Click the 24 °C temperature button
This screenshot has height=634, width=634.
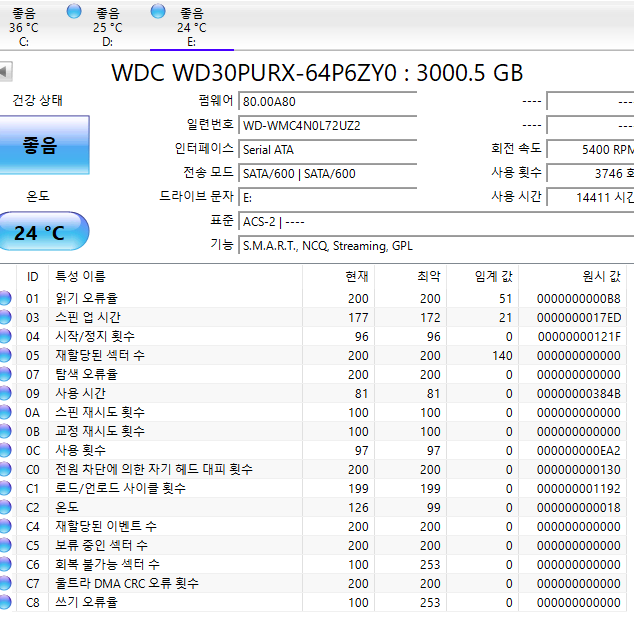click(x=43, y=231)
